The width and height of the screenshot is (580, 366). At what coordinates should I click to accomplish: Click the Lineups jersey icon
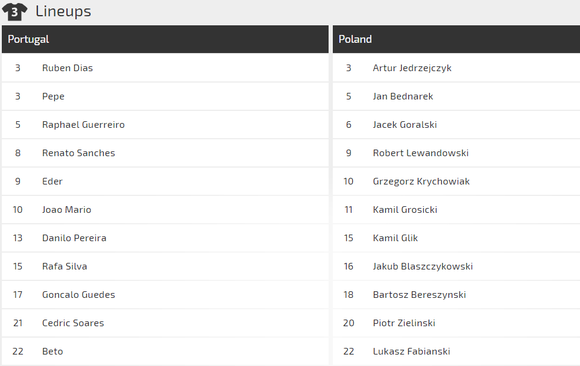point(14,11)
